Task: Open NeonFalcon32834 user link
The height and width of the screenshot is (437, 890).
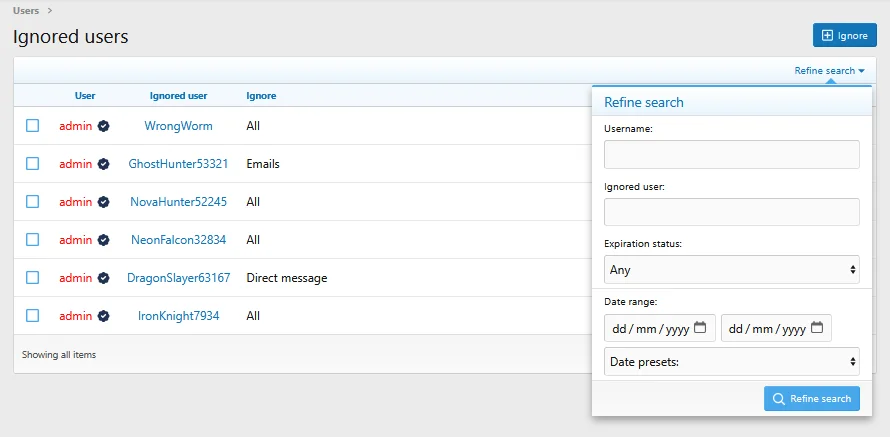Action: pyautogui.click(x=179, y=240)
